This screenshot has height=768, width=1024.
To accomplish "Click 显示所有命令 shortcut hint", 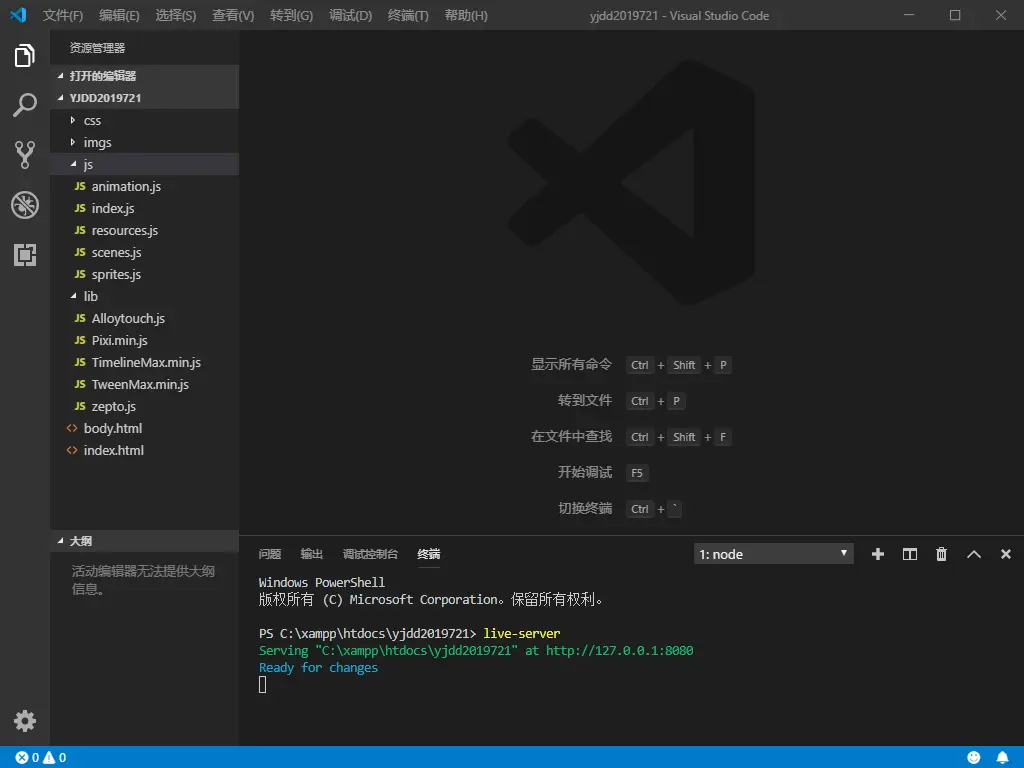I will click(x=571, y=364).
